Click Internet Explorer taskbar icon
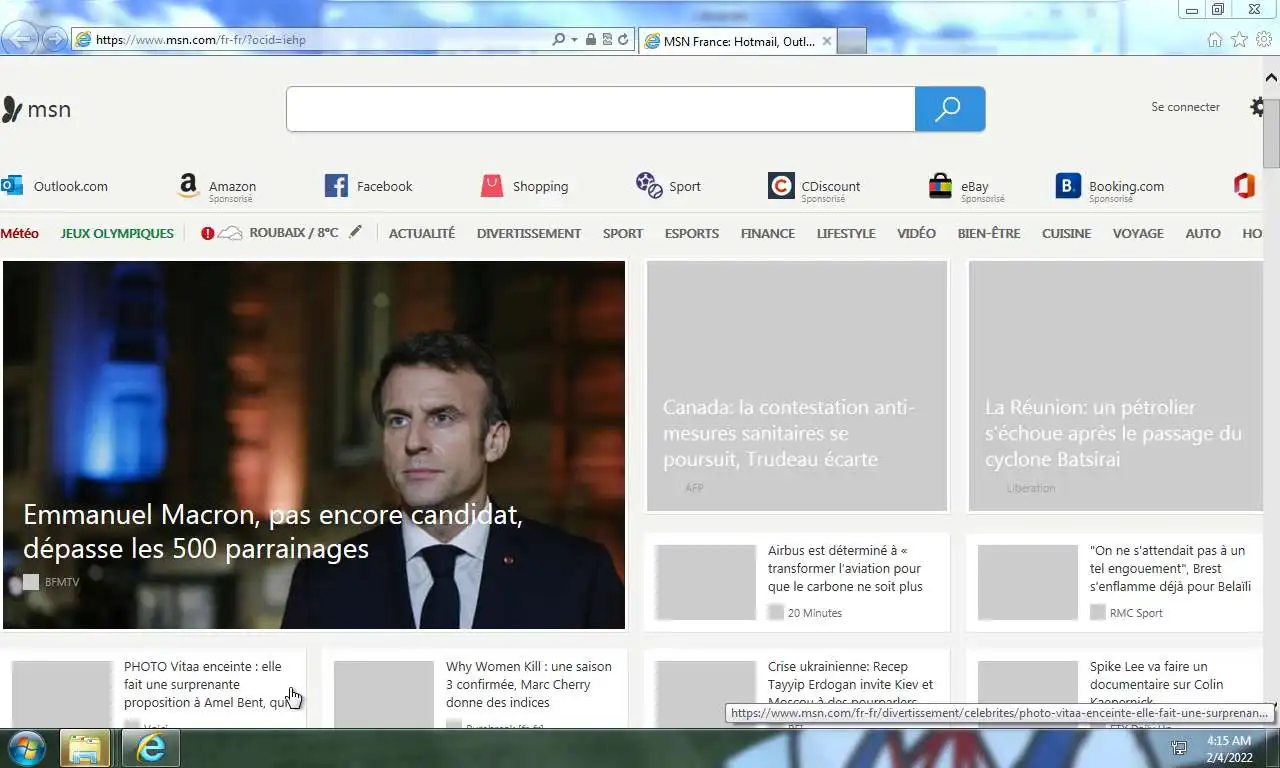Viewport: 1280px width, 768px height. pyautogui.click(x=151, y=748)
